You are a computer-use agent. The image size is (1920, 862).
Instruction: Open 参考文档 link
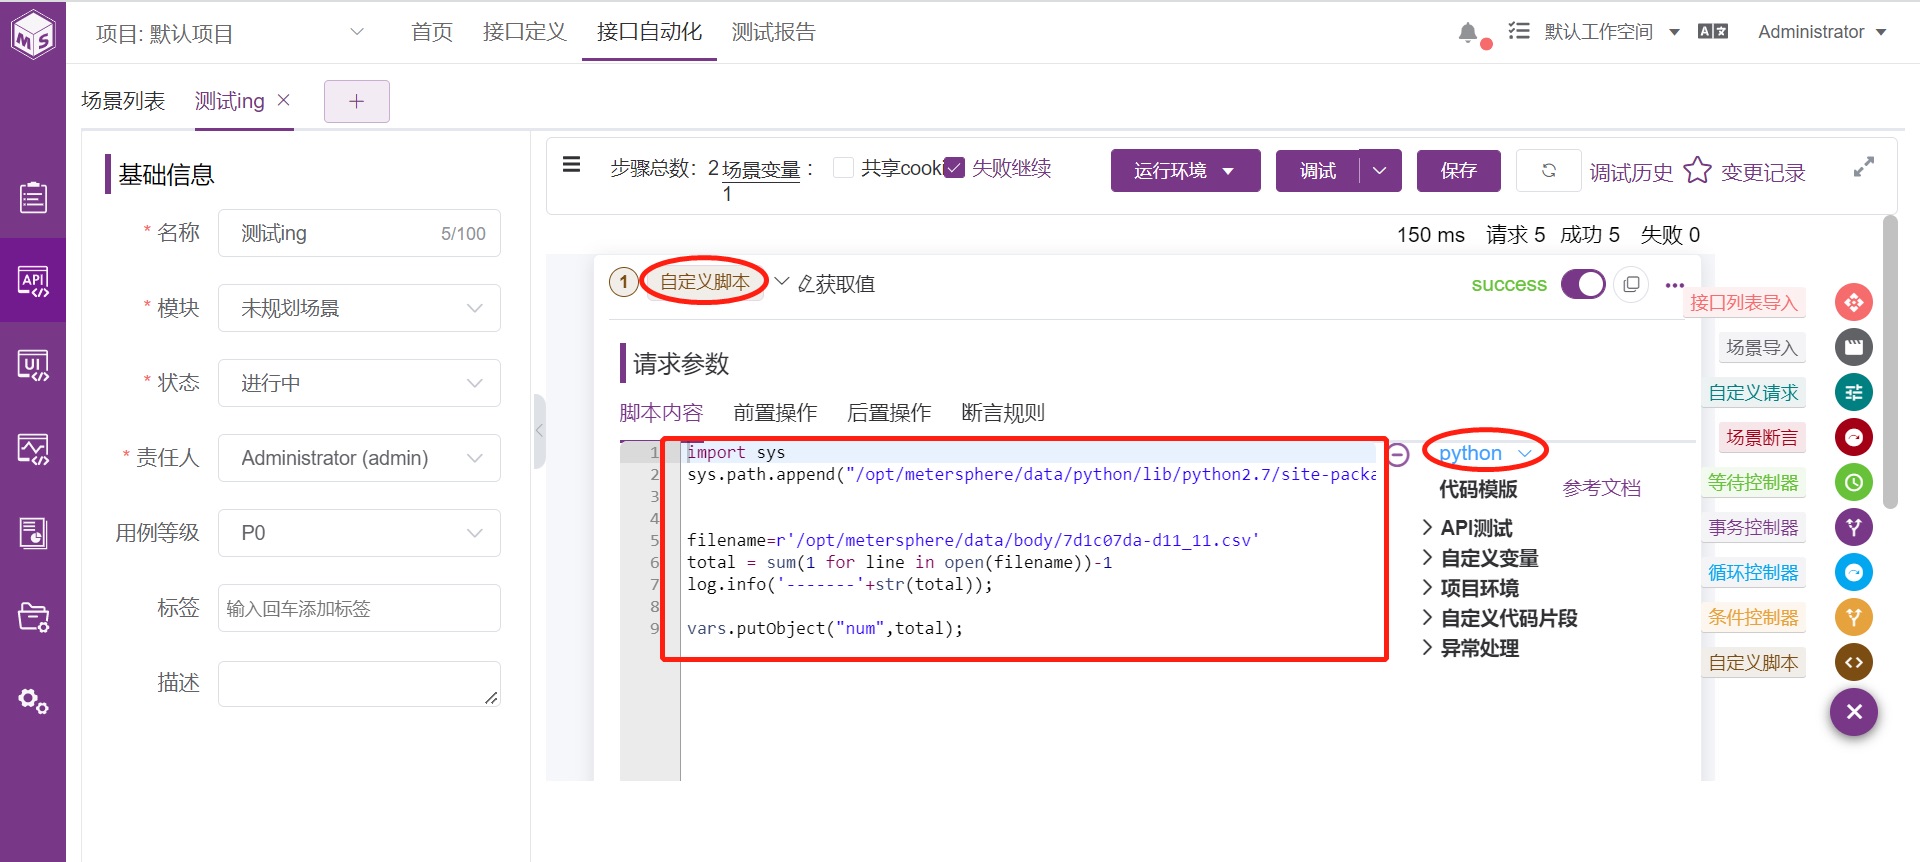(1602, 488)
